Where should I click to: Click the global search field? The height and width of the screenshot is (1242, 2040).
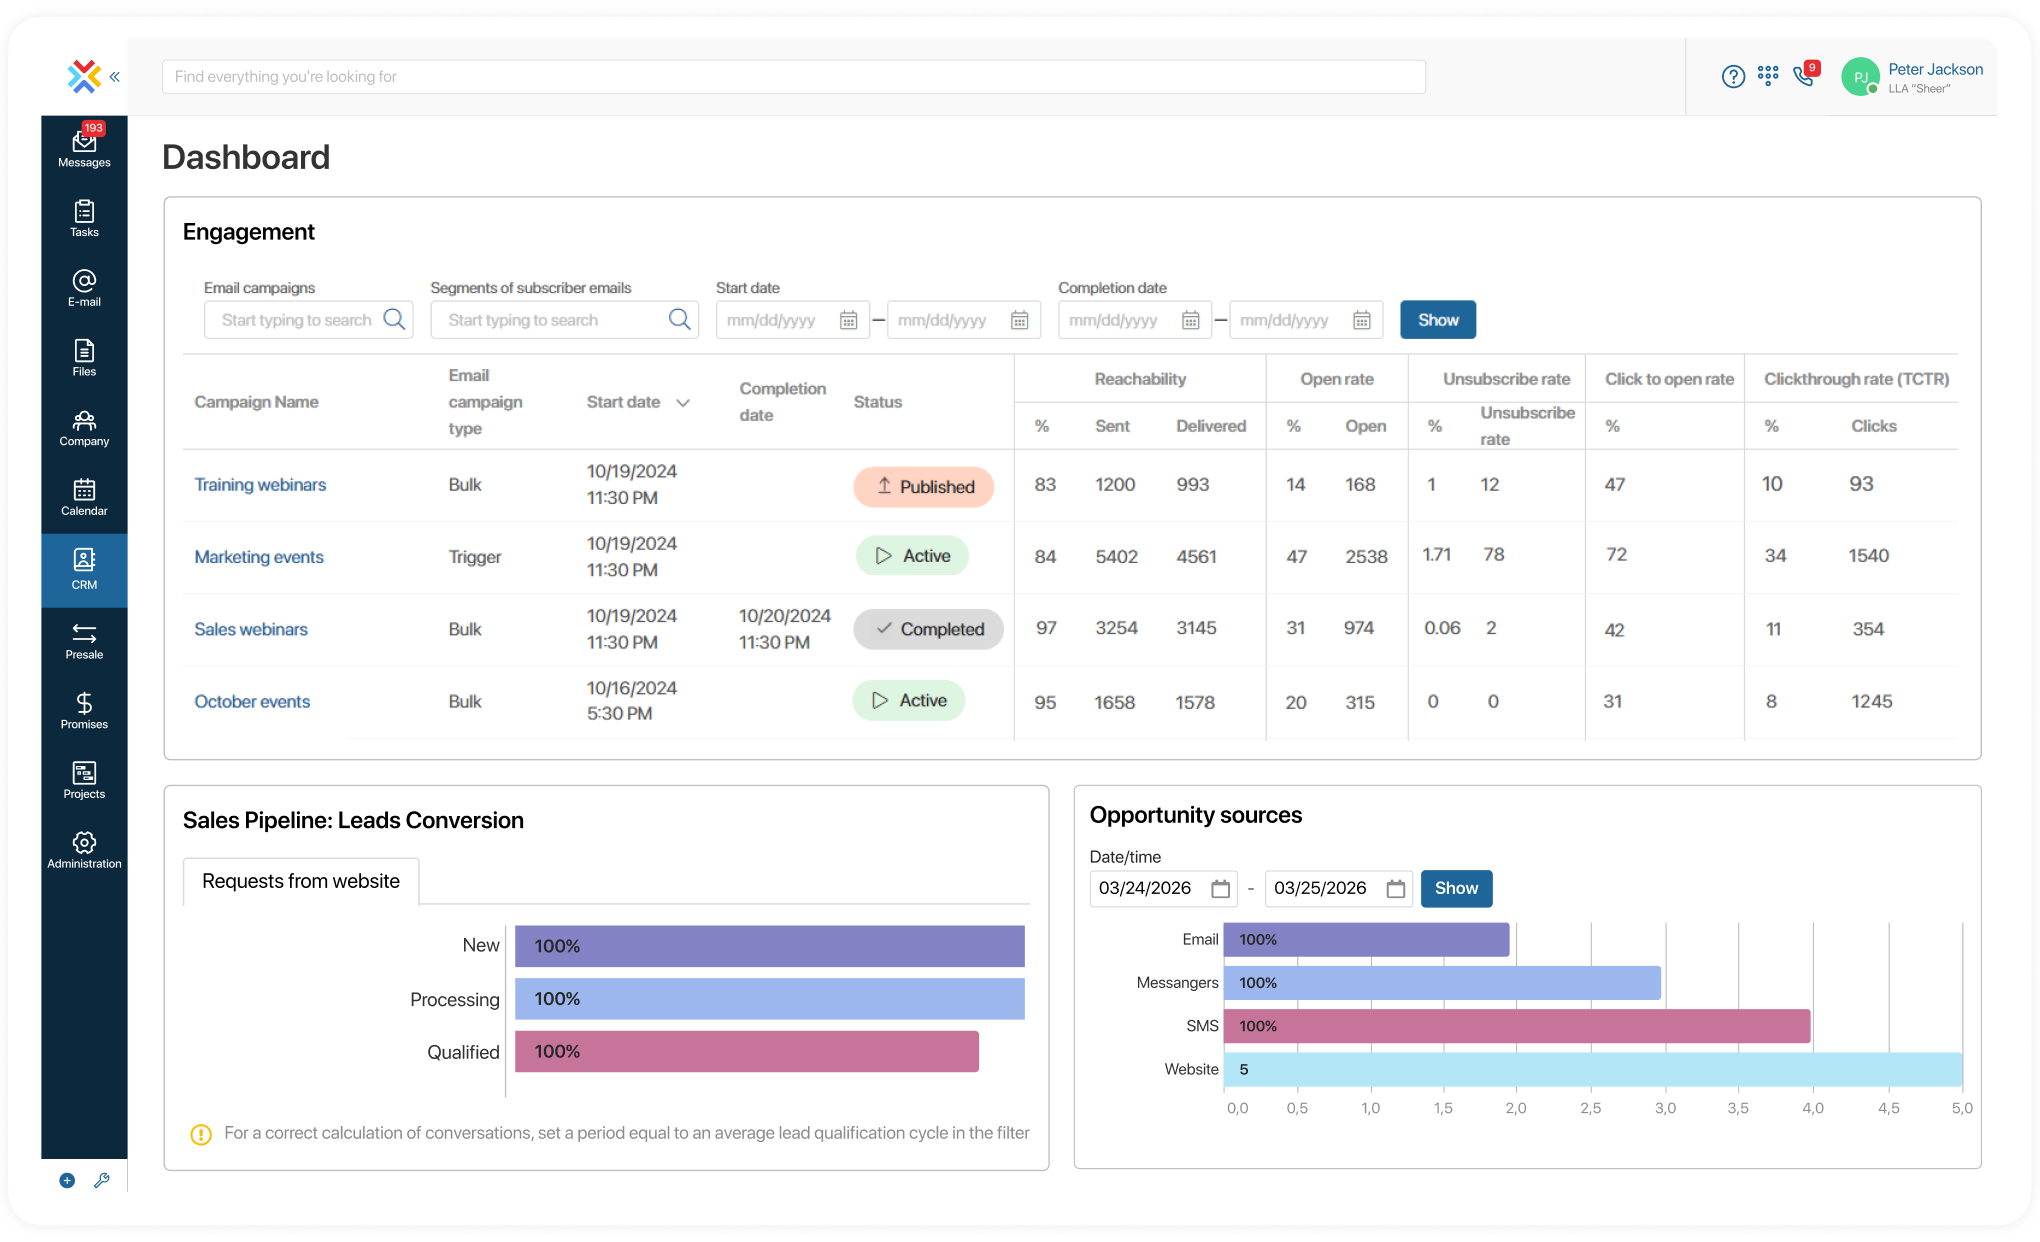pos(793,77)
